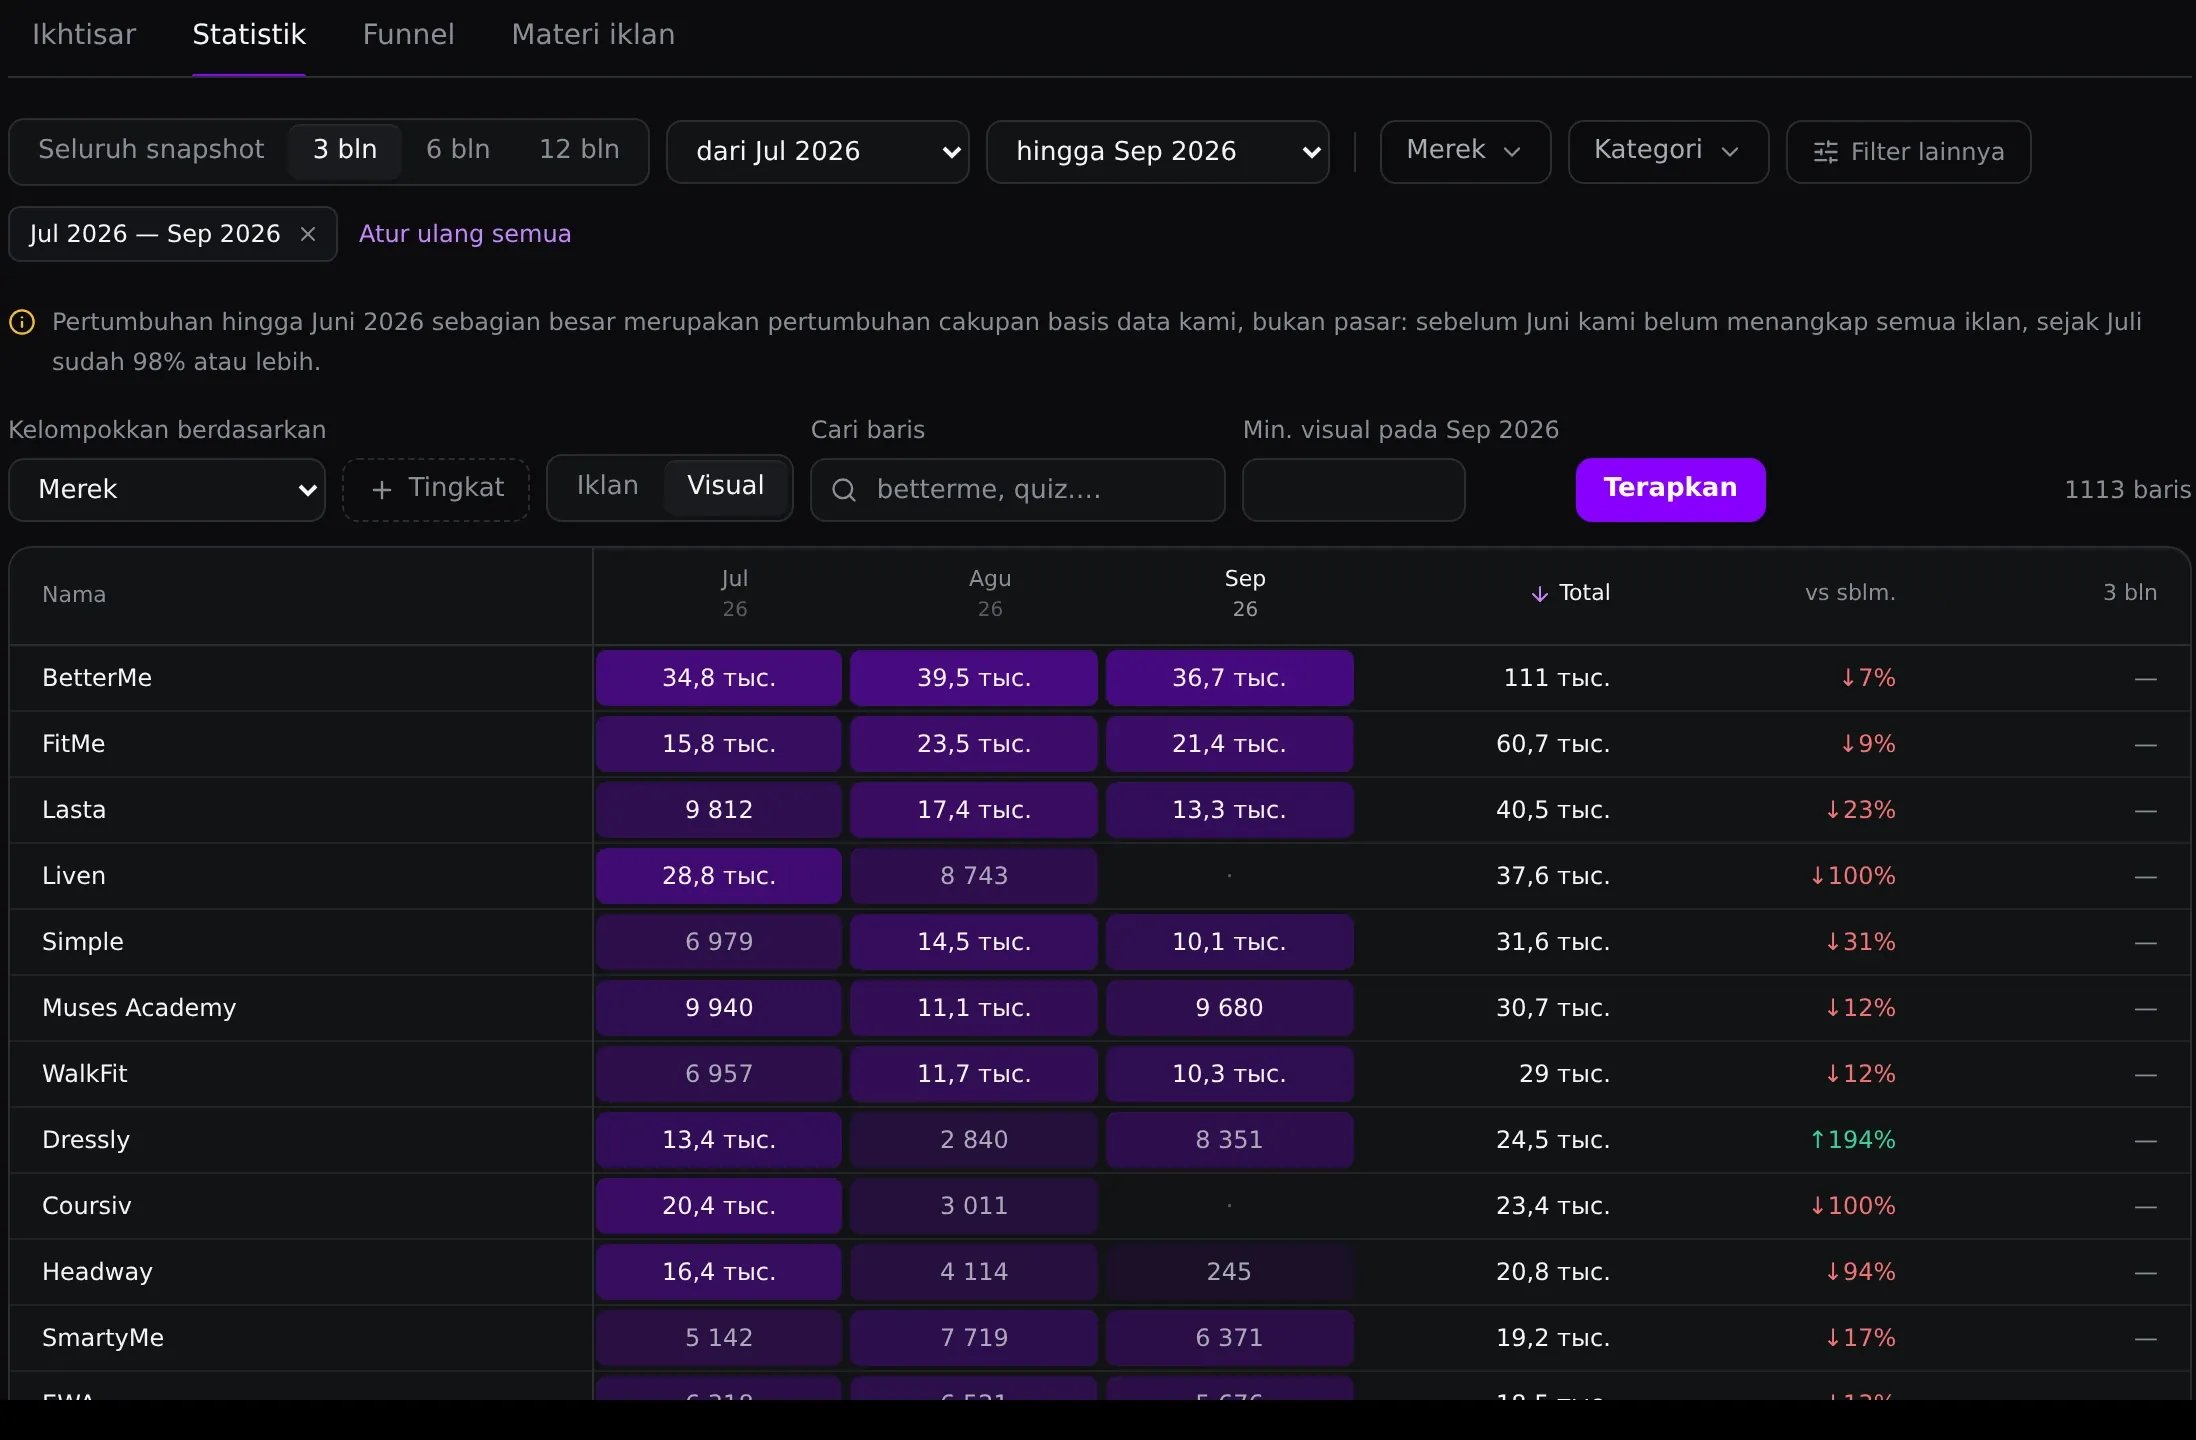Remove the Jul 2026 — Sep 2026 filter chip

[x=308, y=234]
